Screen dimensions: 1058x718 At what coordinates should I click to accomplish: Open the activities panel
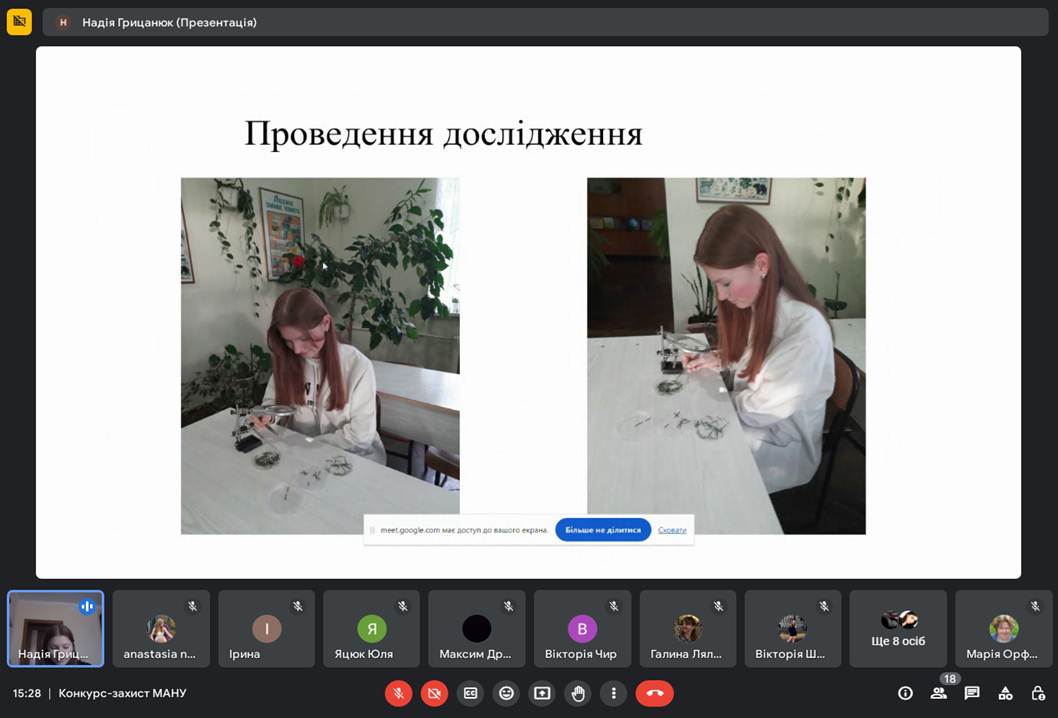(1005, 692)
